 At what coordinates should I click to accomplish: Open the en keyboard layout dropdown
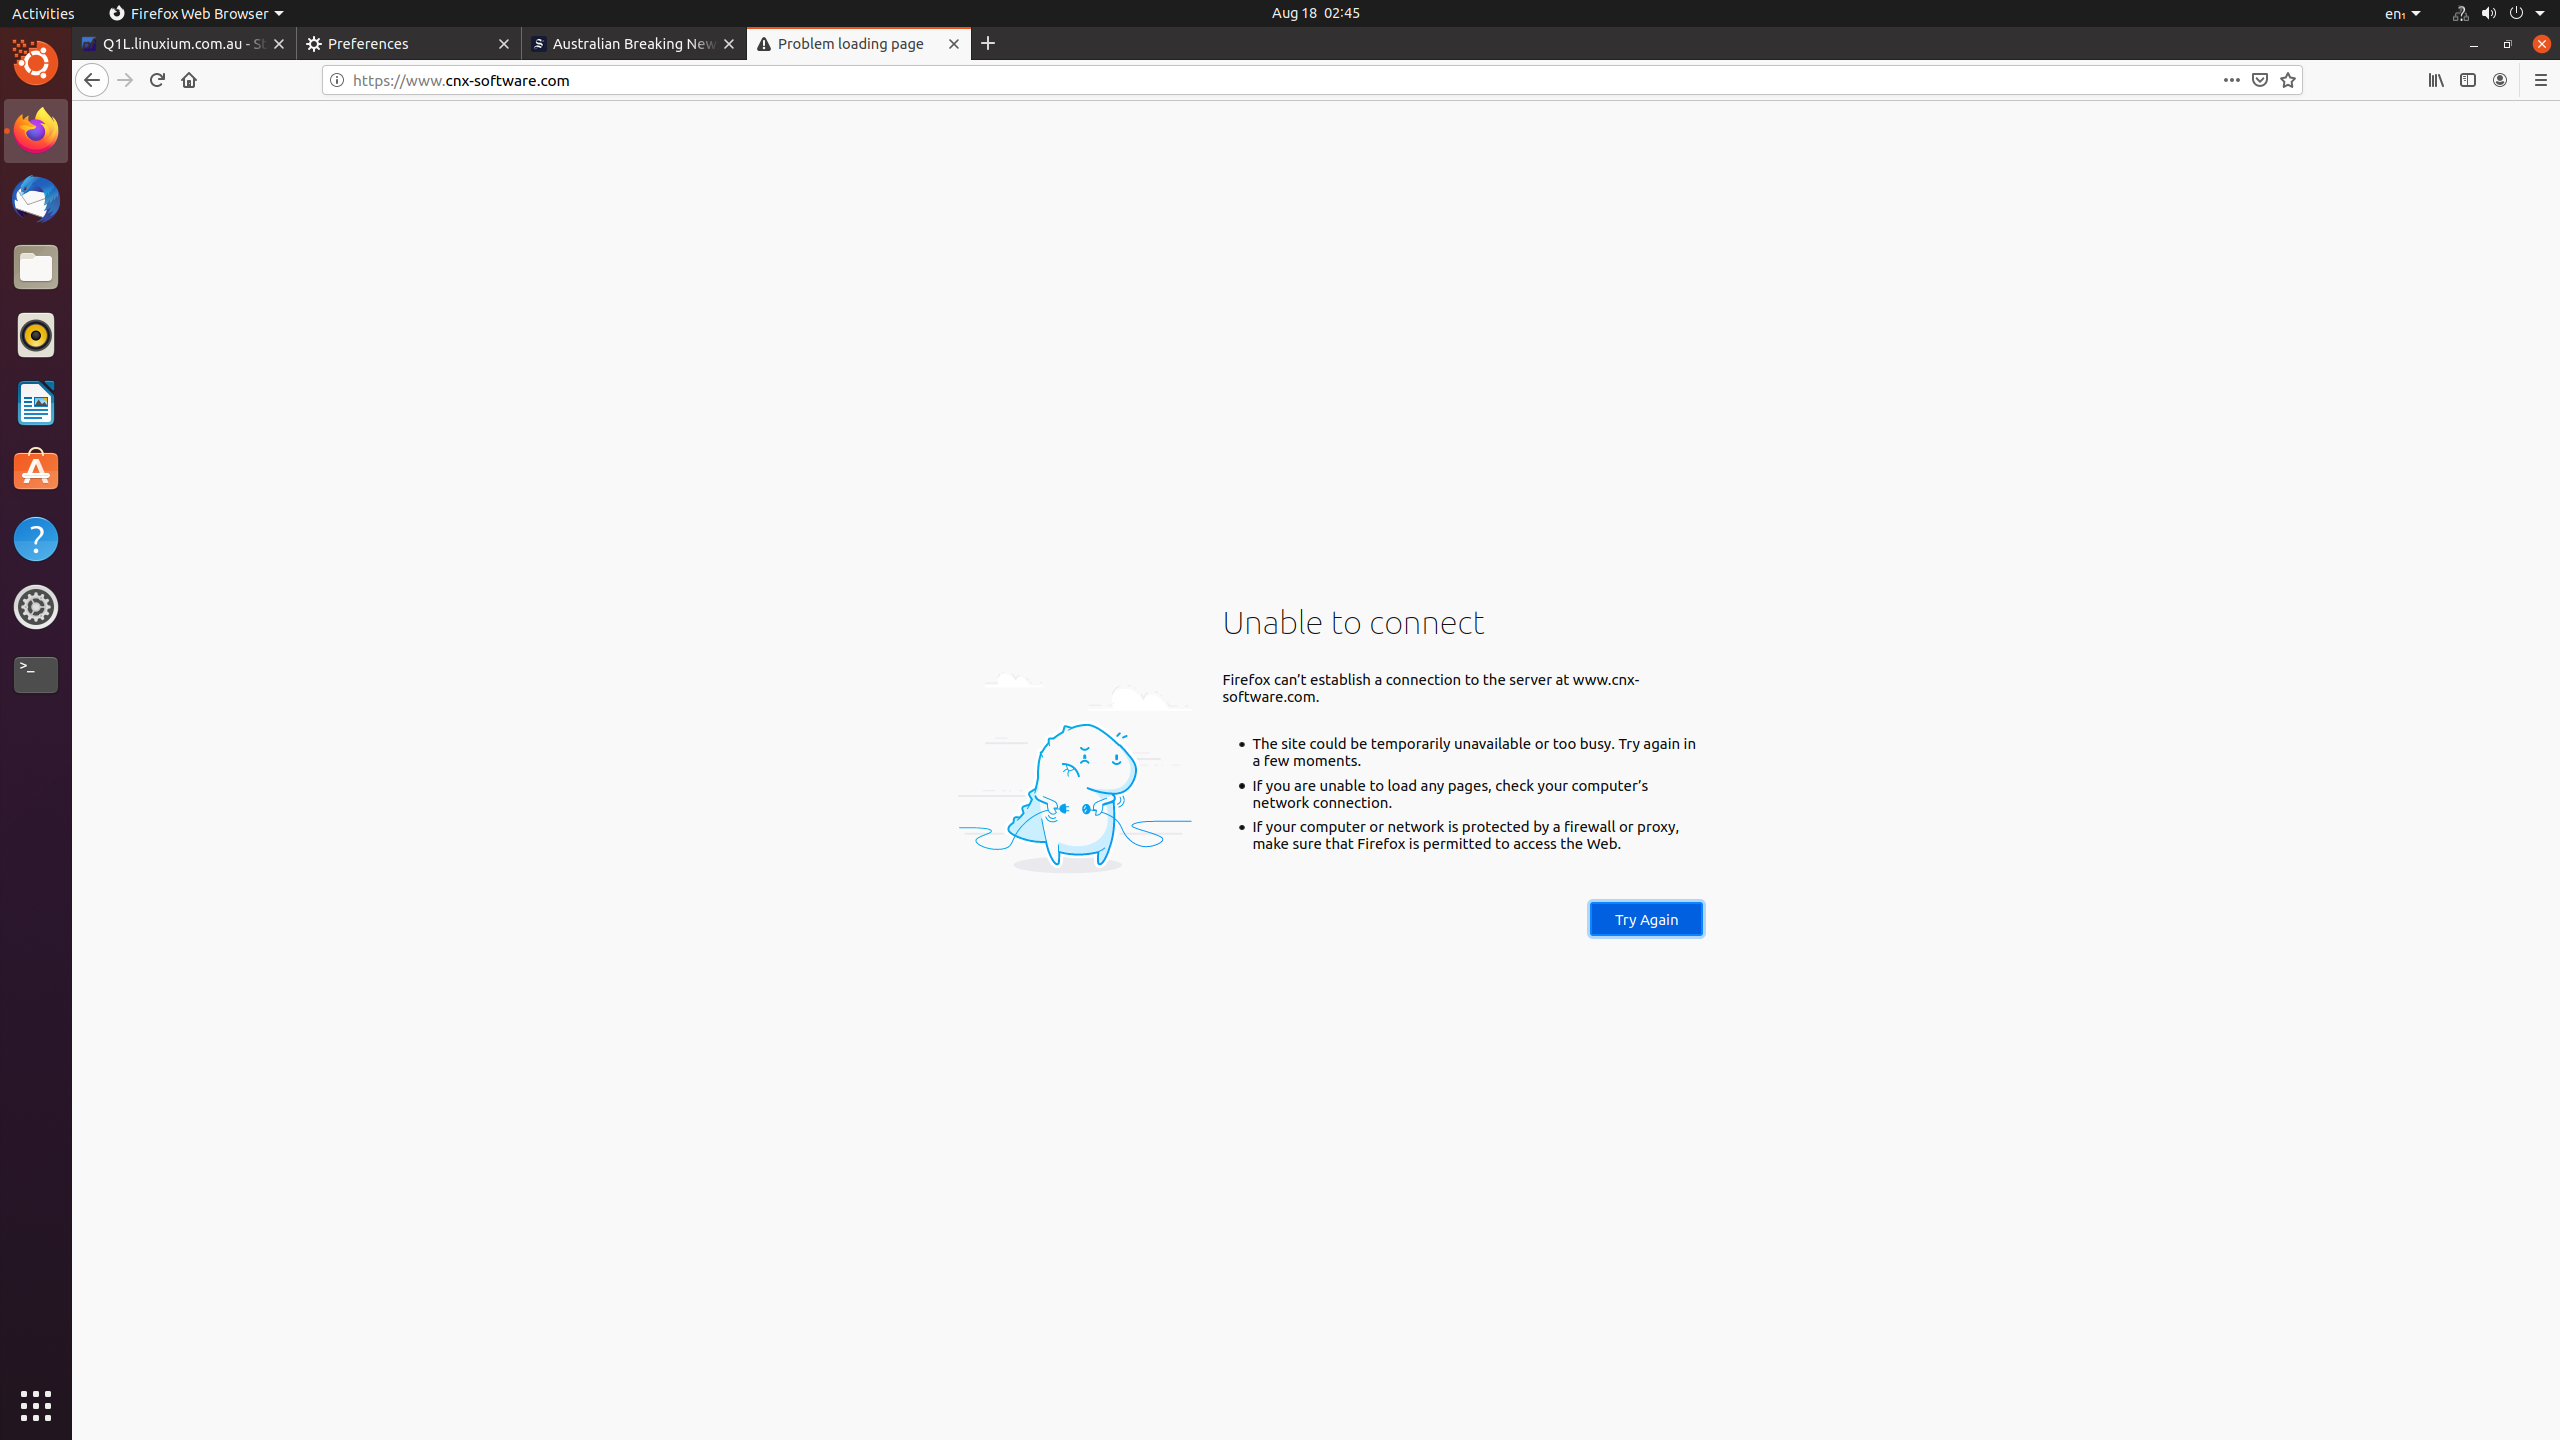[2402, 13]
